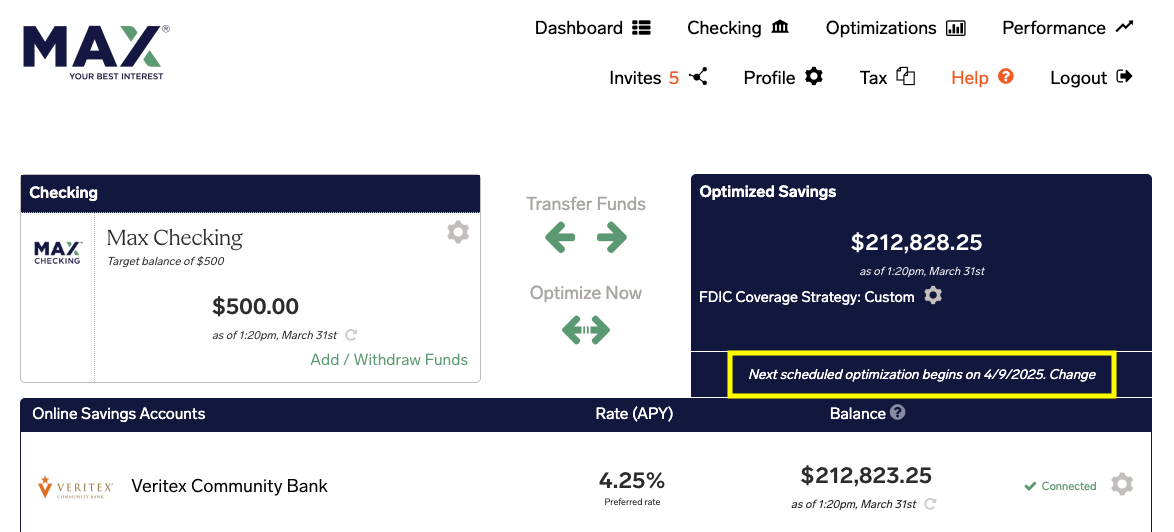This screenshot has height=532, width=1174.
Task: Click the Max Checking logo thumbnail
Action: (58, 253)
